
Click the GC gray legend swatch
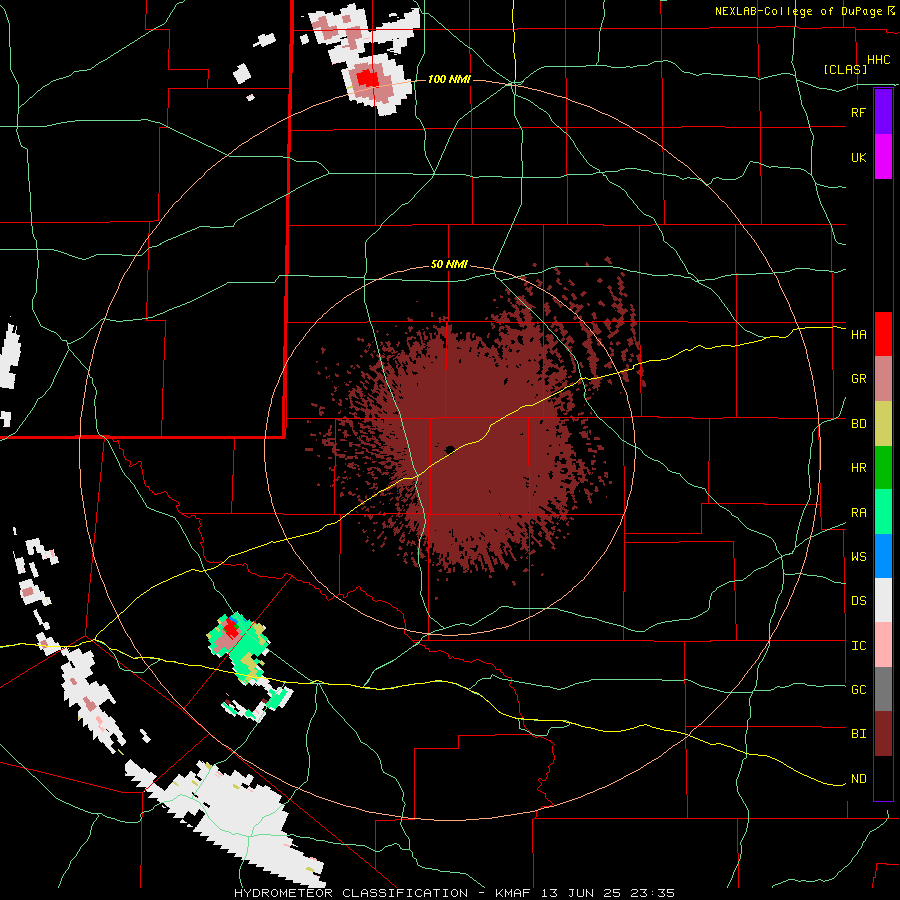pos(883,689)
